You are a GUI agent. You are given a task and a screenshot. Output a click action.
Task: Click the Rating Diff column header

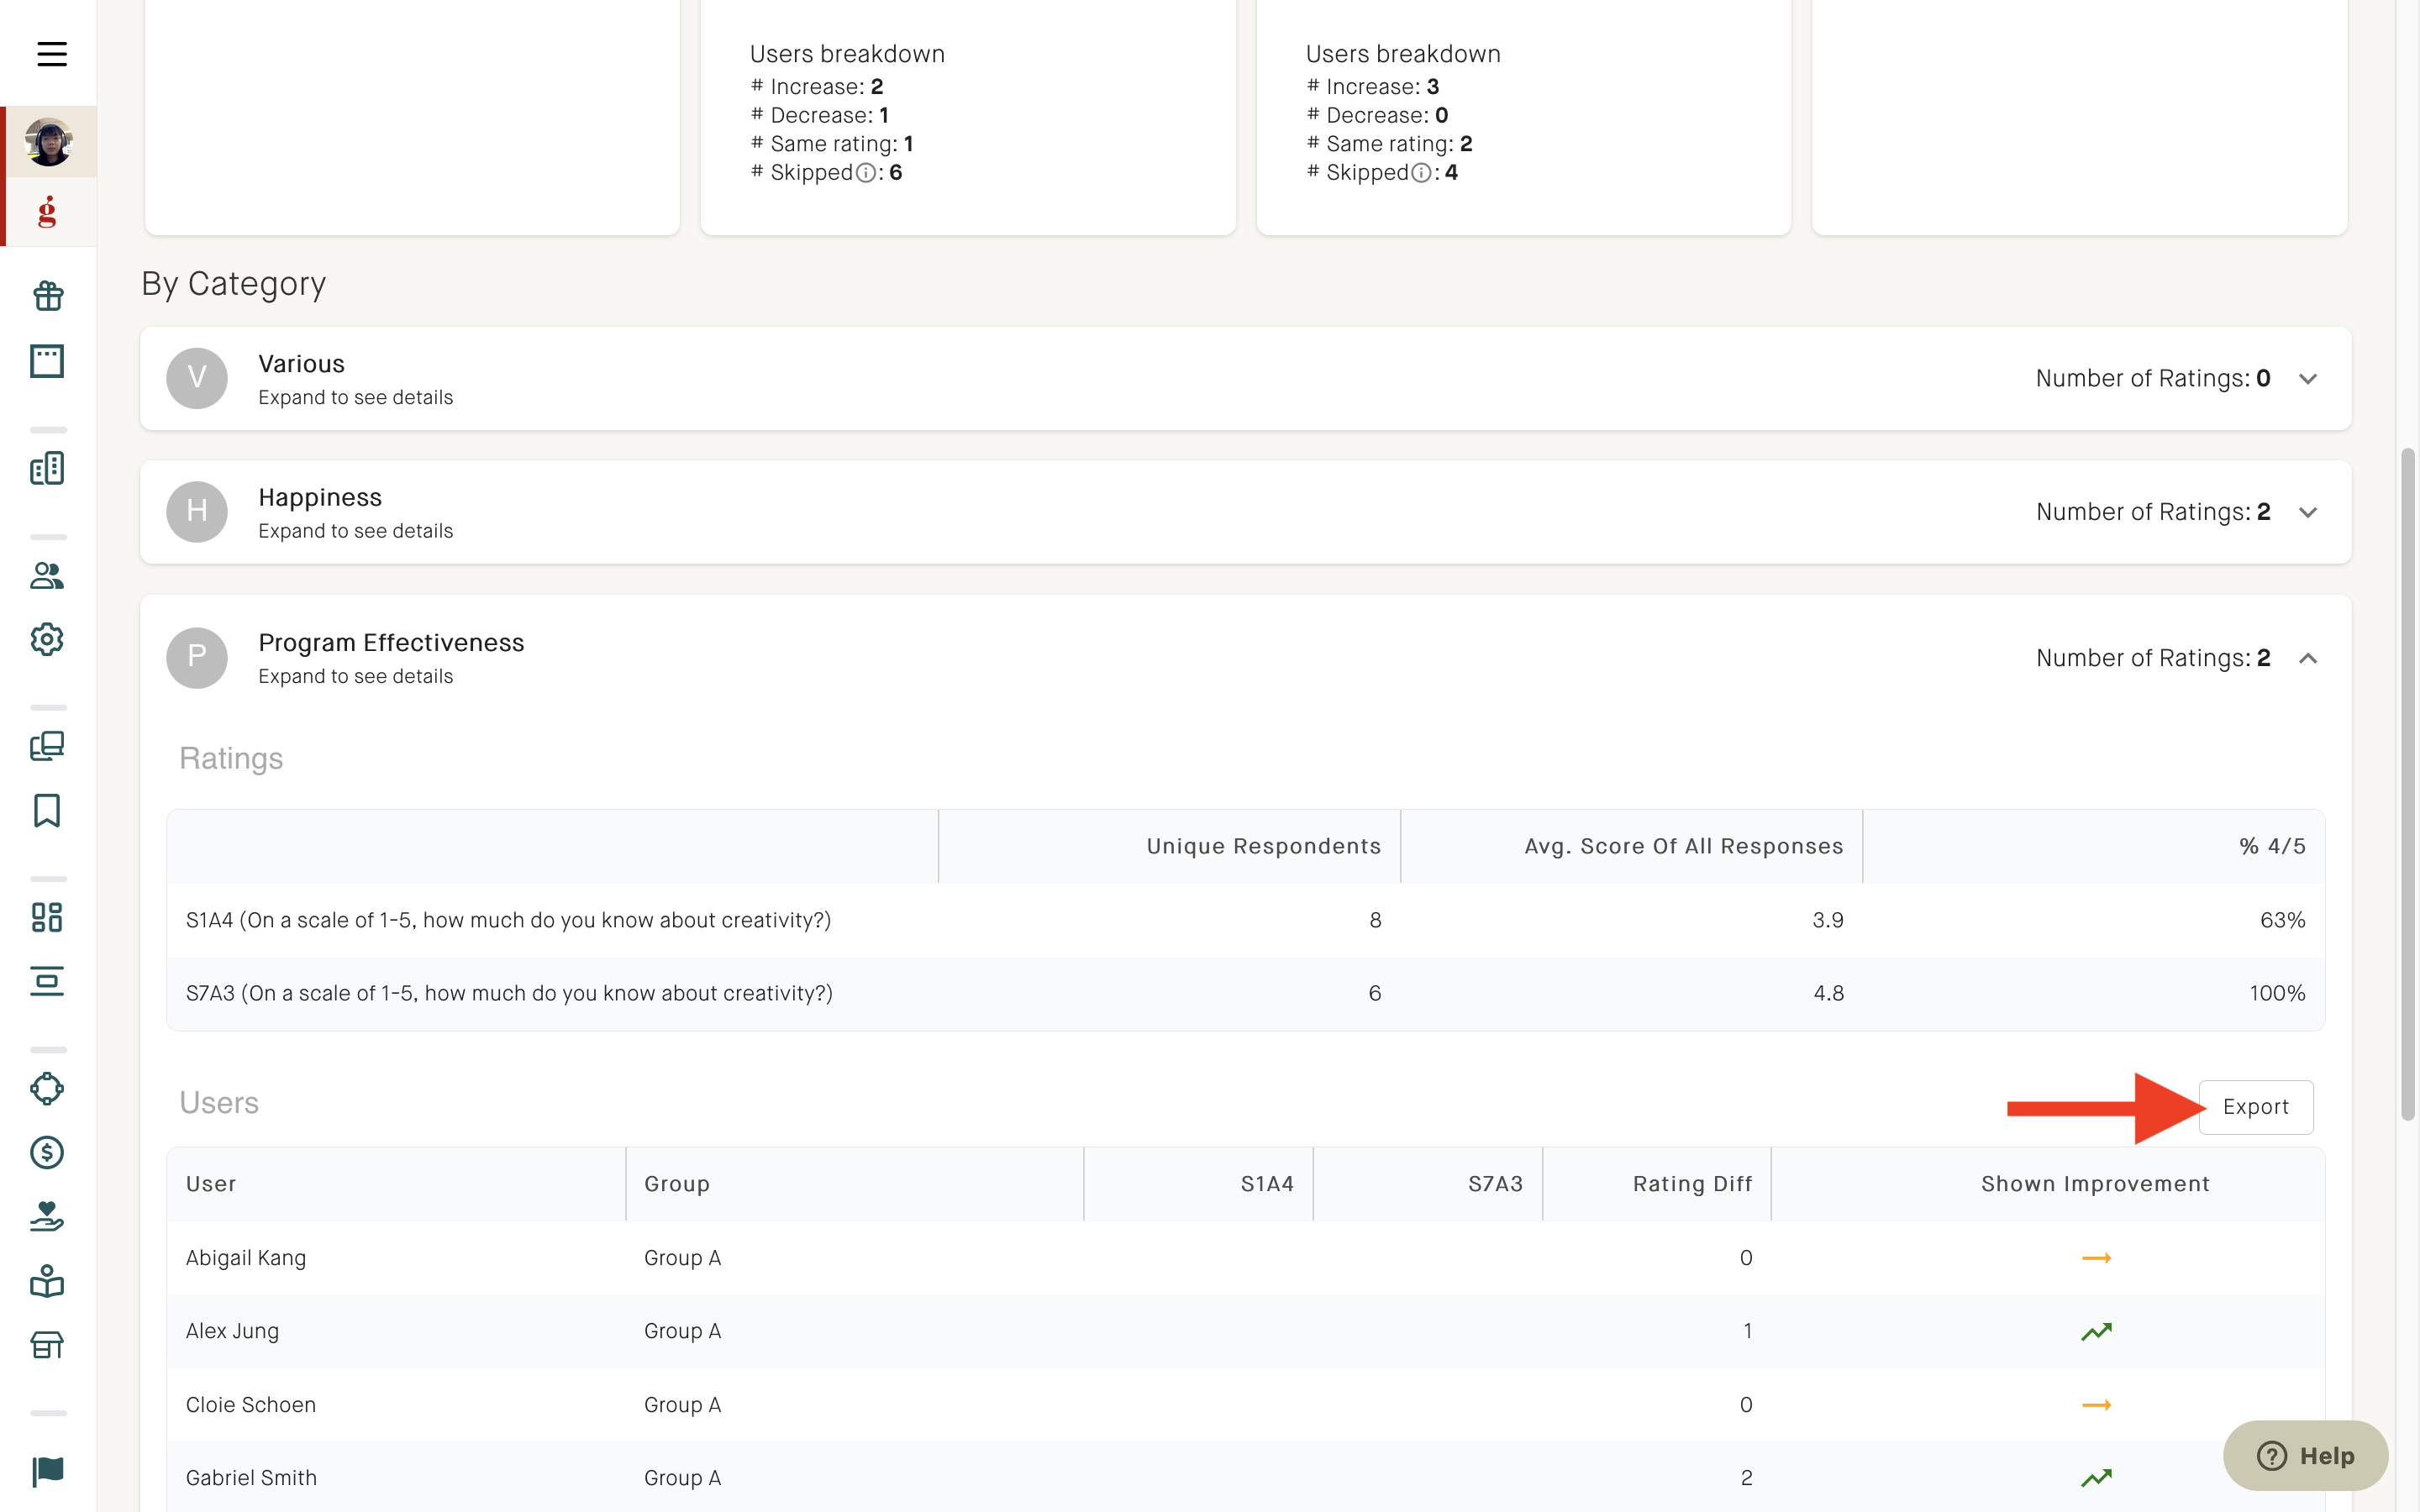coord(1692,1184)
